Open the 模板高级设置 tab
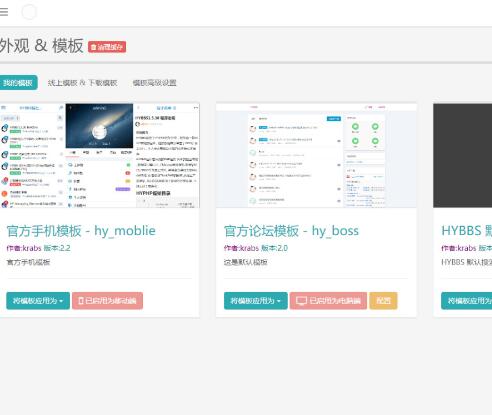492x415 pixels. (154, 83)
